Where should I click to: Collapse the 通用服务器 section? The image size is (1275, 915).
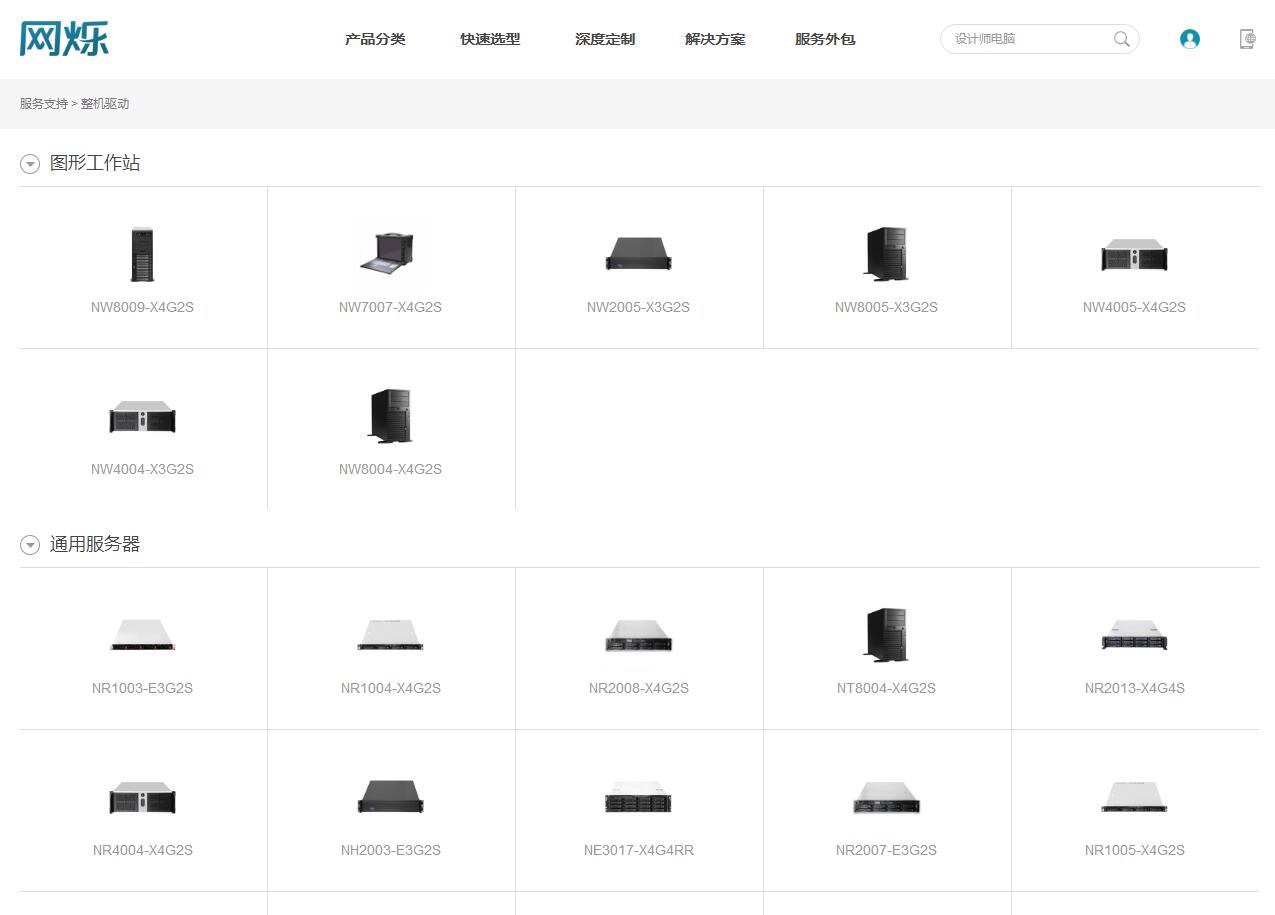tap(30, 545)
